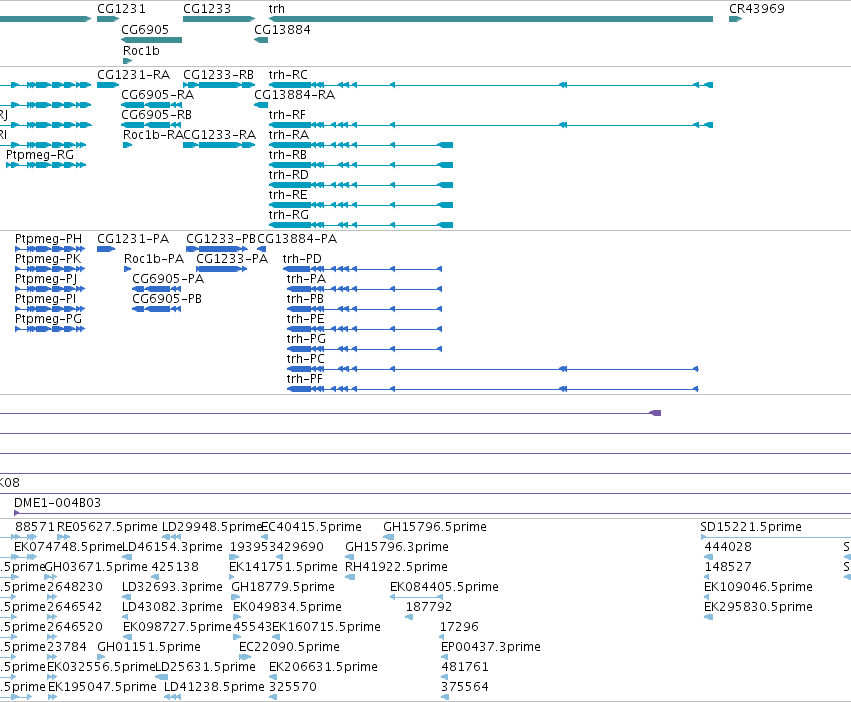Click the SD15221.5prime EST label
The height and width of the screenshot is (702, 851).
751,527
